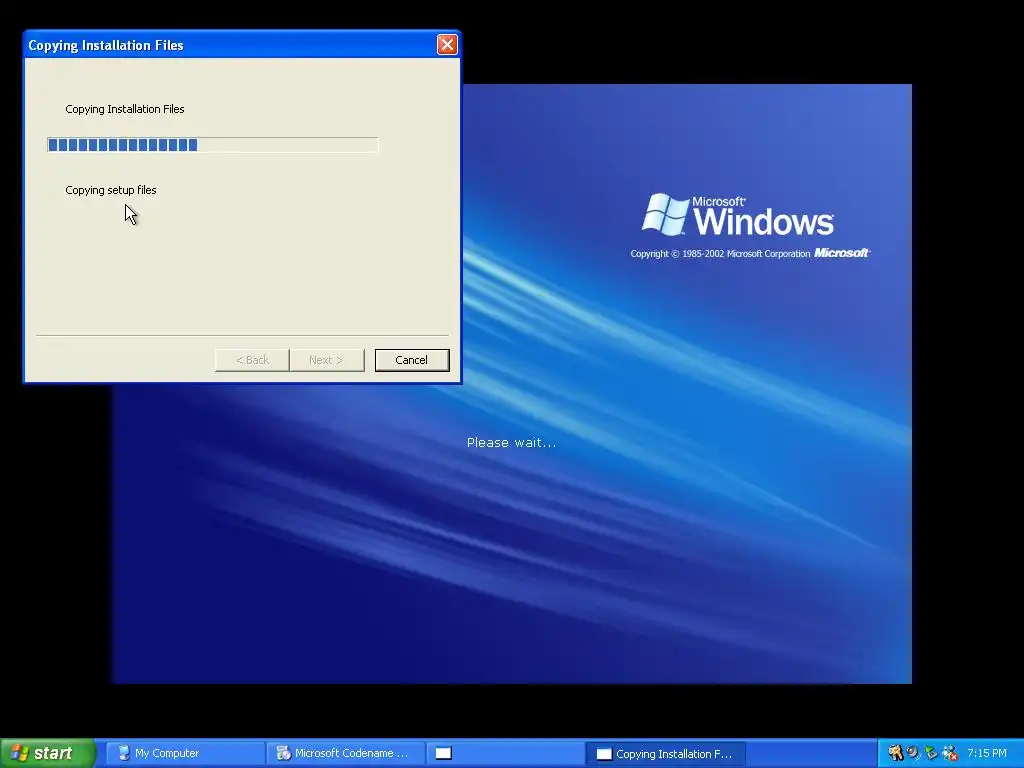Click the activation keys tray icon

[x=895, y=753]
